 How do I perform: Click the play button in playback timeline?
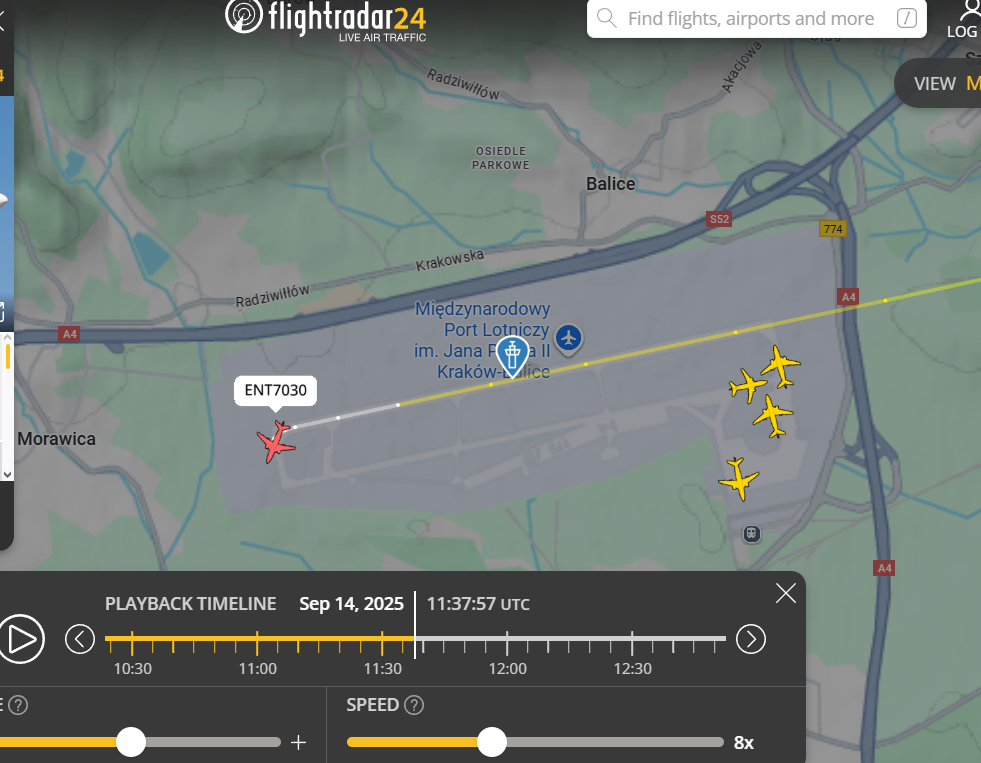pyautogui.click(x=21, y=640)
